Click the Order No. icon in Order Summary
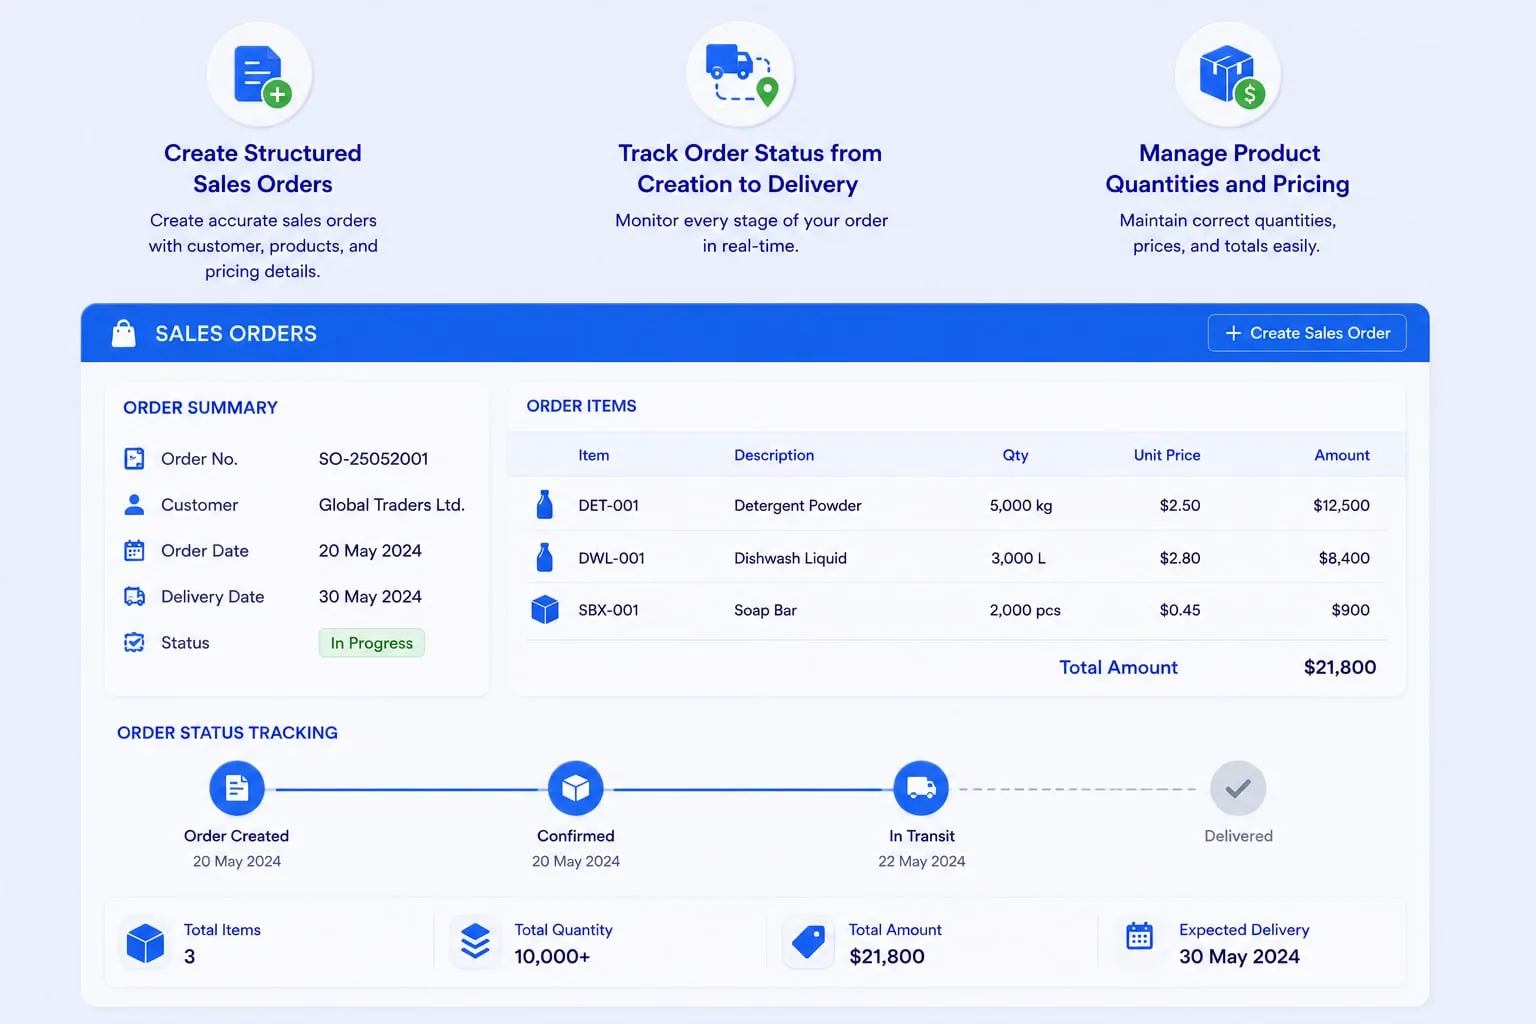Image resolution: width=1536 pixels, height=1024 pixels. [x=134, y=459]
